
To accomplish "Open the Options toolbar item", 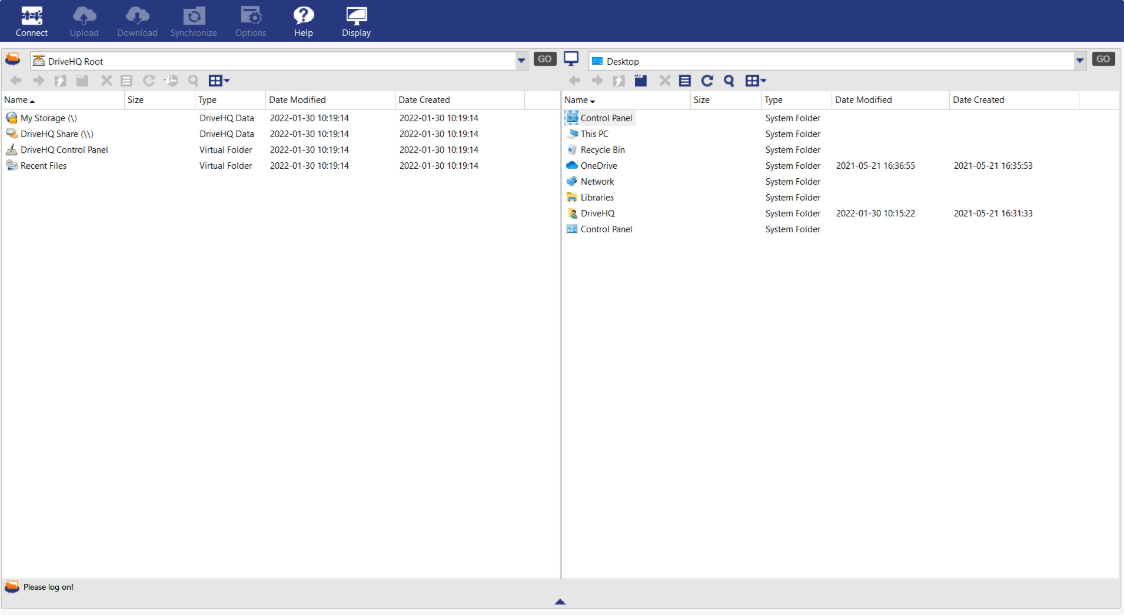I will click(x=250, y=22).
